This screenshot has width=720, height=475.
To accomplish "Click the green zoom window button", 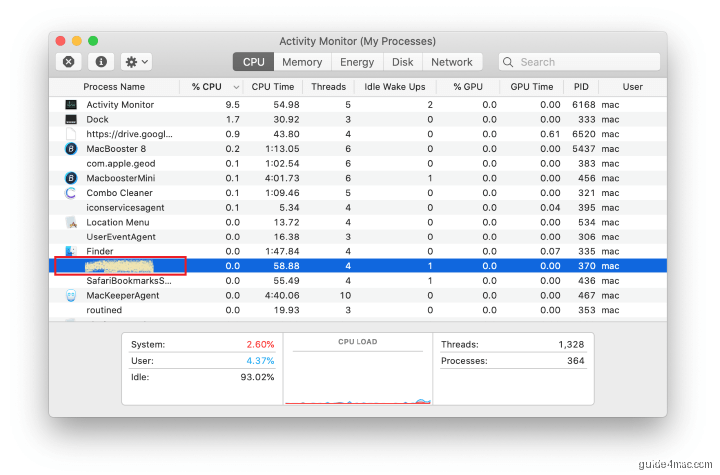I will pos(93,41).
